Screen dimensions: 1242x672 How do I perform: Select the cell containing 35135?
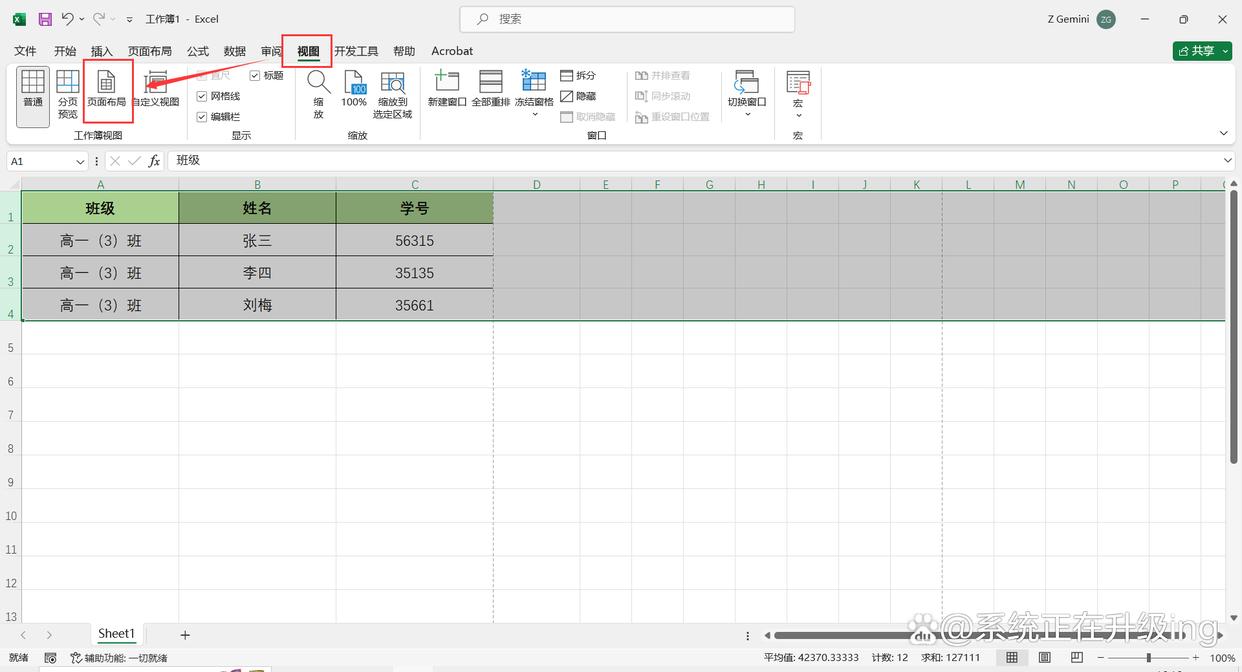414,273
